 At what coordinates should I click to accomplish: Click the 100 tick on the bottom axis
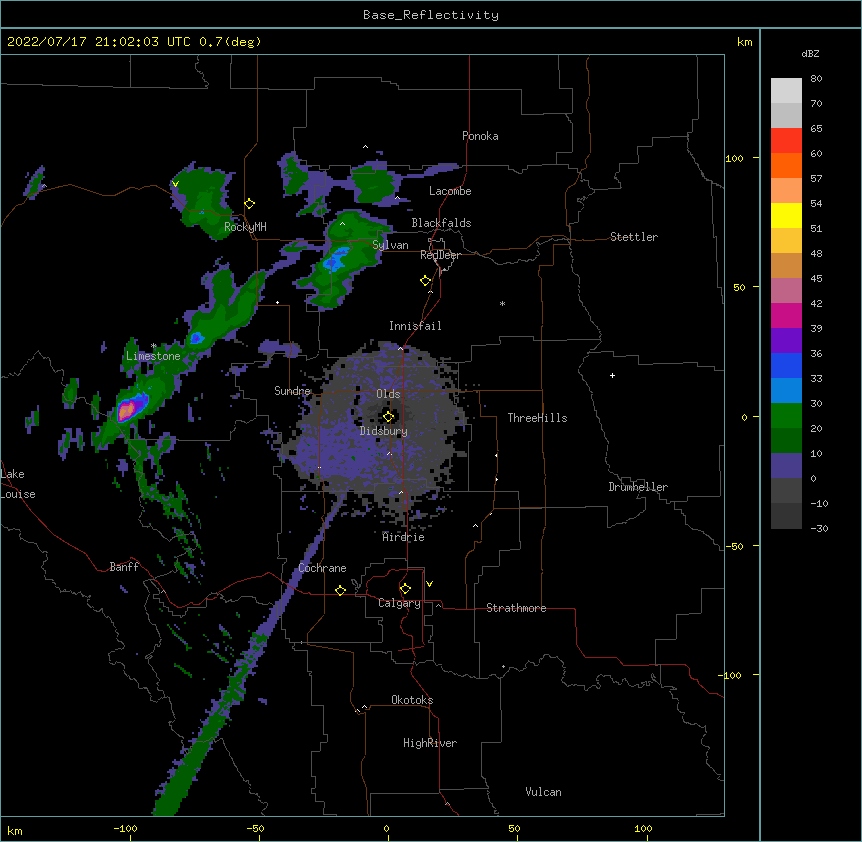643,829
